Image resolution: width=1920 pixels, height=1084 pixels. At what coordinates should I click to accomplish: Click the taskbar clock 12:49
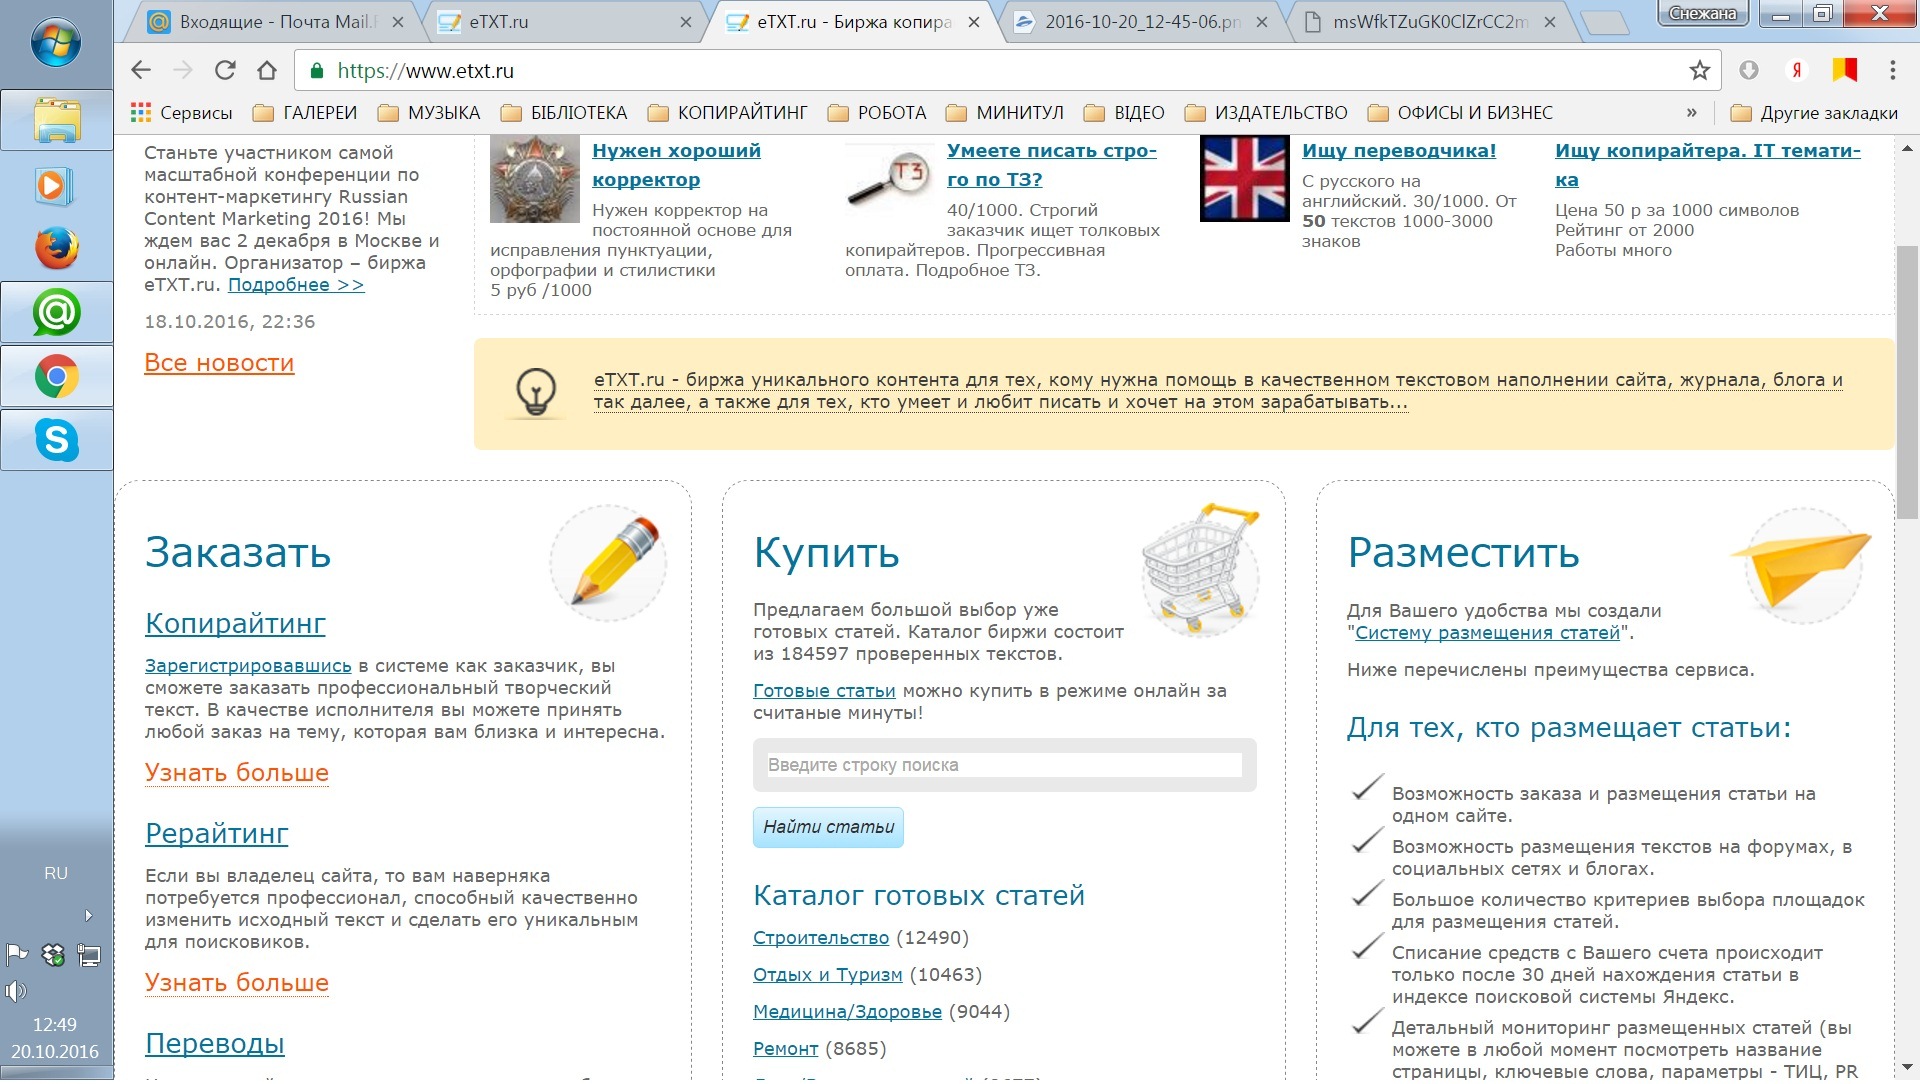[x=55, y=1025]
